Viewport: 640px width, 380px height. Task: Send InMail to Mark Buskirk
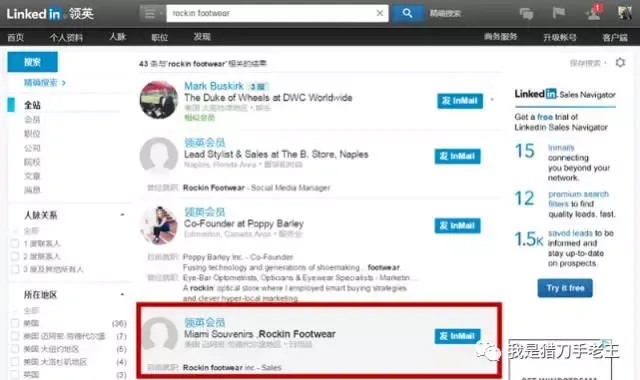(460, 101)
